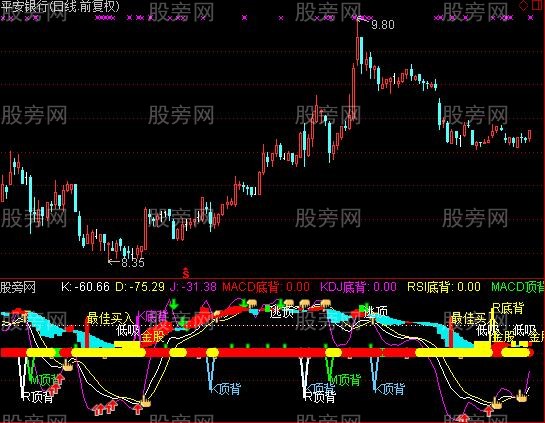Click the 9.80 high price label
Image resolution: width=545 pixels, height=423 pixels.
[x=383, y=24]
